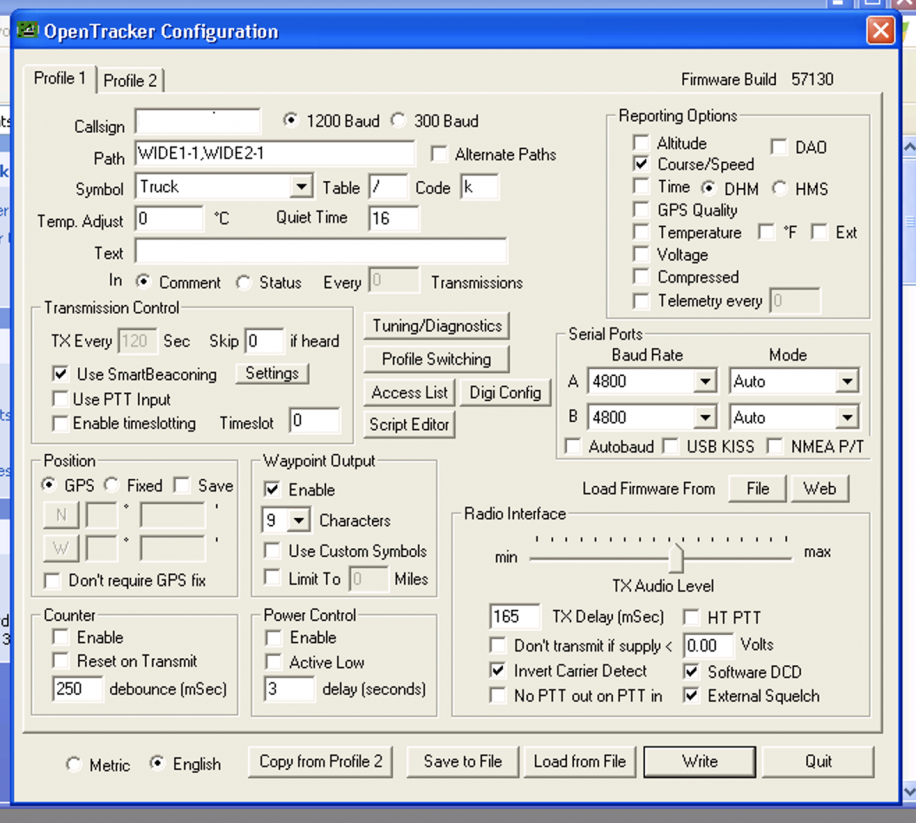Load firmware from File button

pyautogui.click(x=758, y=488)
